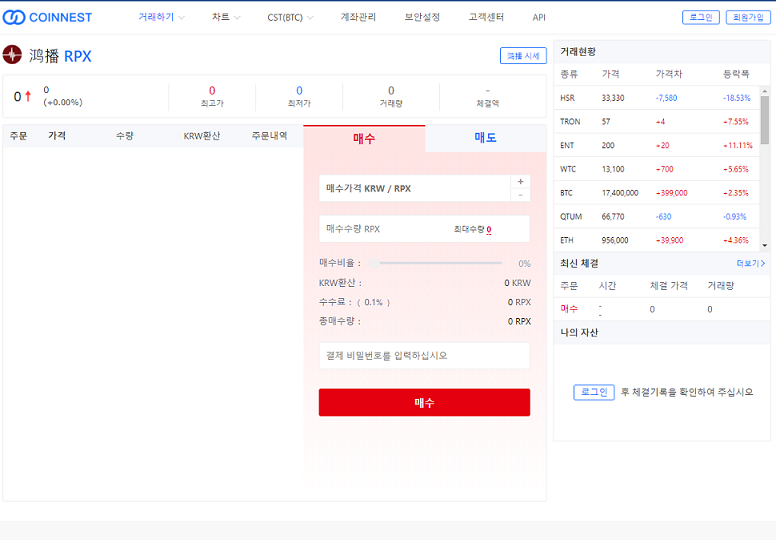Open the 거래하기 dropdown menu

click(x=161, y=17)
